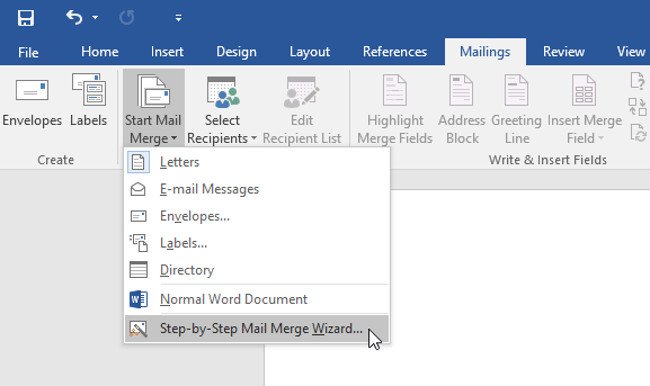Insert an Address Block
Image resolution: width=650 pixels, height=386 pixels.
(x=462, y=110)
